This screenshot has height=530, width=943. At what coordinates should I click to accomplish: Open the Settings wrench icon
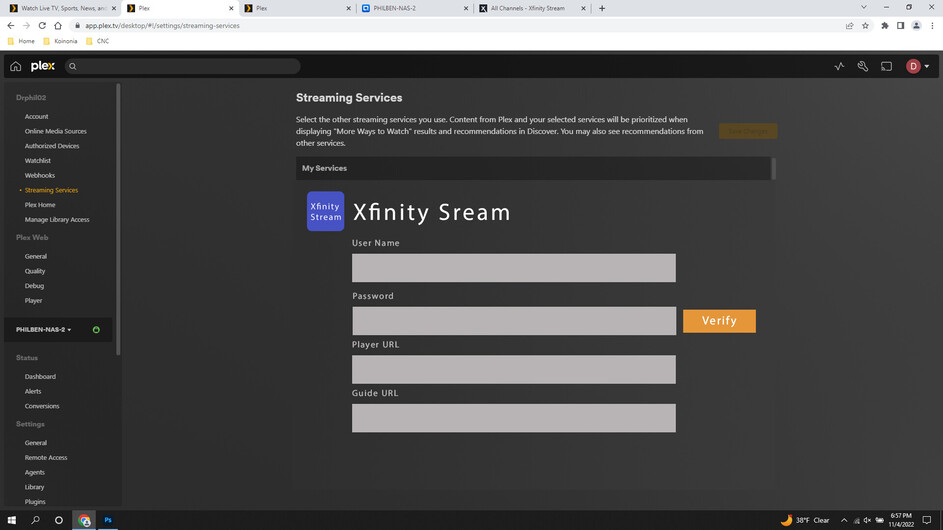click(x=862, y=66)
